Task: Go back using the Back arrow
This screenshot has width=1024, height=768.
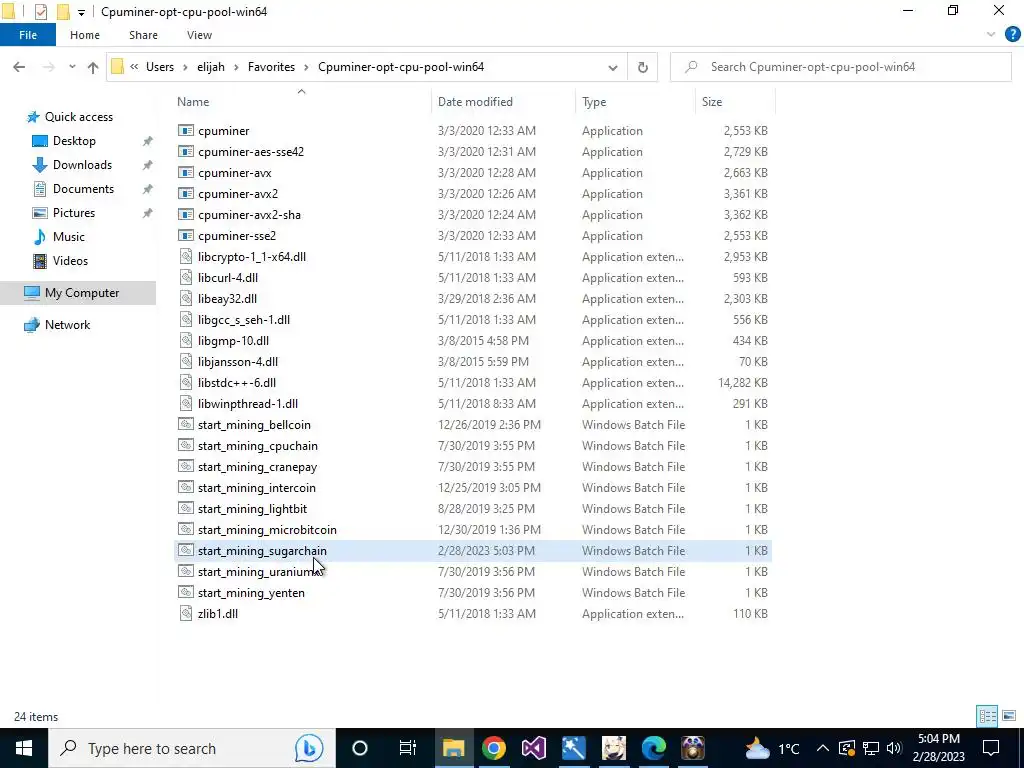Action: 19,67
